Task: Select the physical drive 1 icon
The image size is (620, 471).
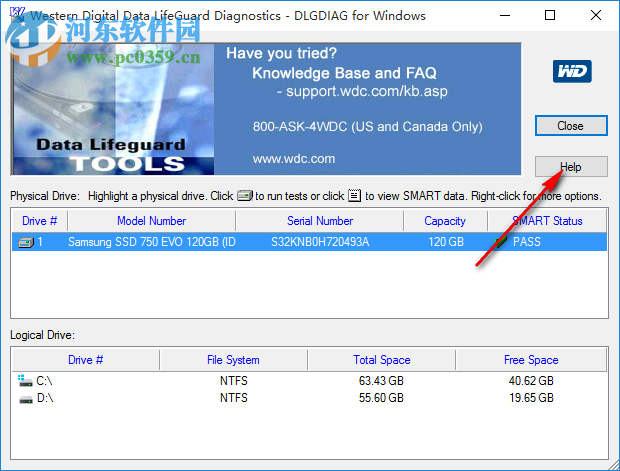Action: tap(26, 242)
